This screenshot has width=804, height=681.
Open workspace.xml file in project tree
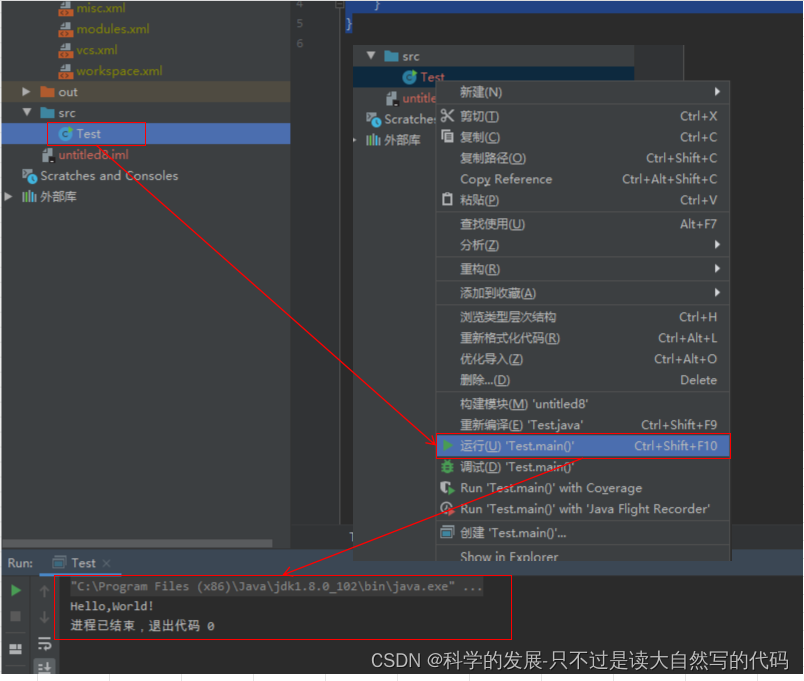pos(119,71)
